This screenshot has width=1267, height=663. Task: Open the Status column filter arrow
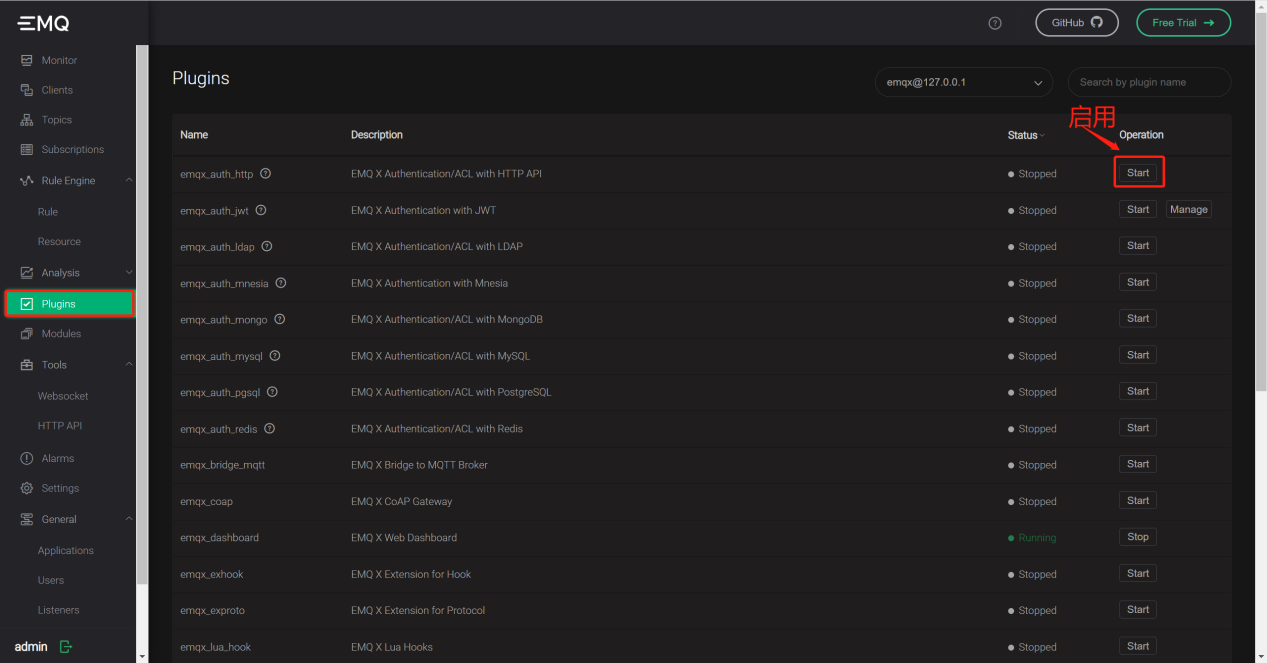pyautogui.click(x=1042, y=136)
